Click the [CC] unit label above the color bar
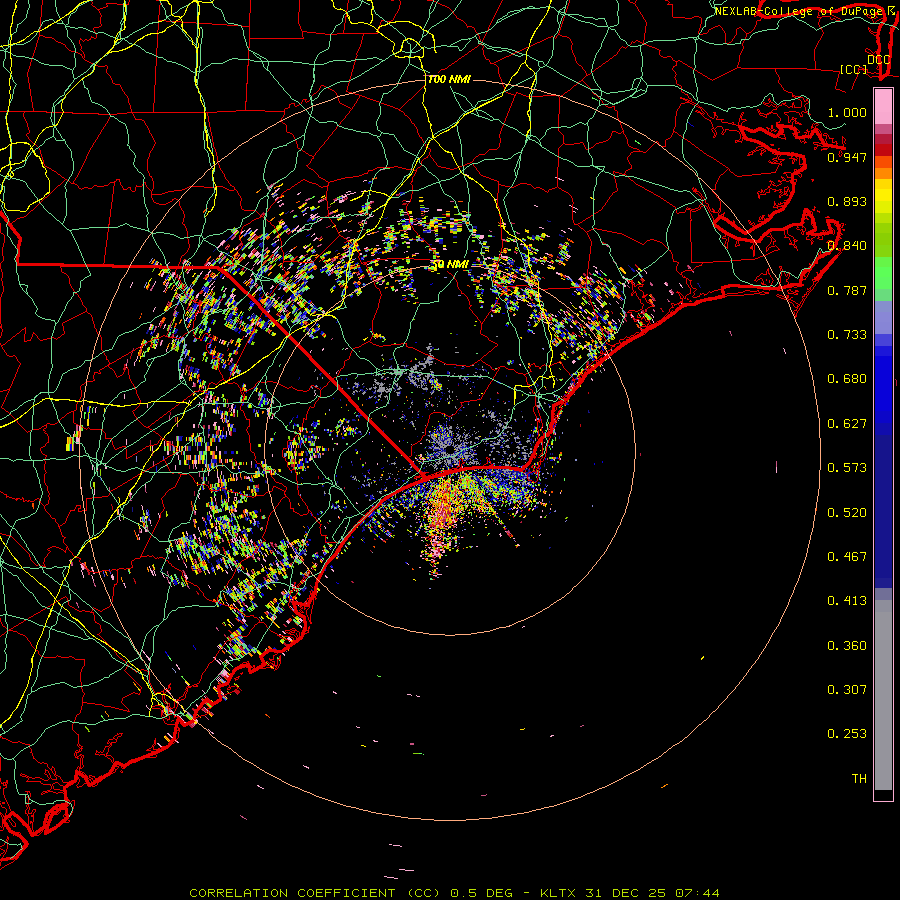Viewport: 900px width, 900px height. (x=854, y=69)
